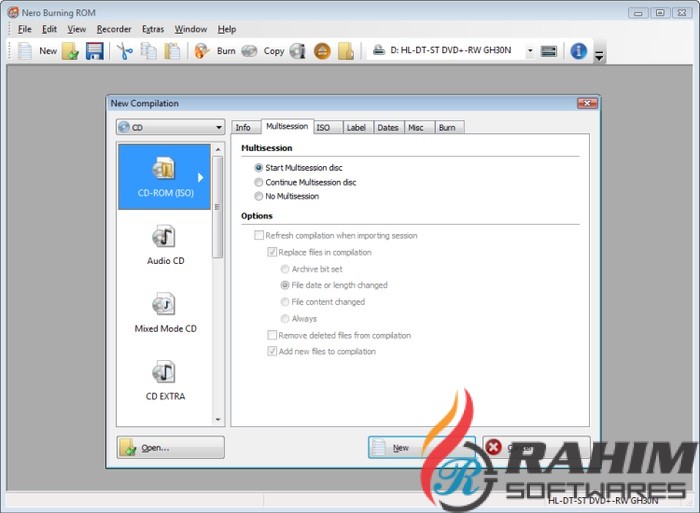Screen dimensions: 700x513
Task: Select File content changed radio option
Action: [322, 302]
